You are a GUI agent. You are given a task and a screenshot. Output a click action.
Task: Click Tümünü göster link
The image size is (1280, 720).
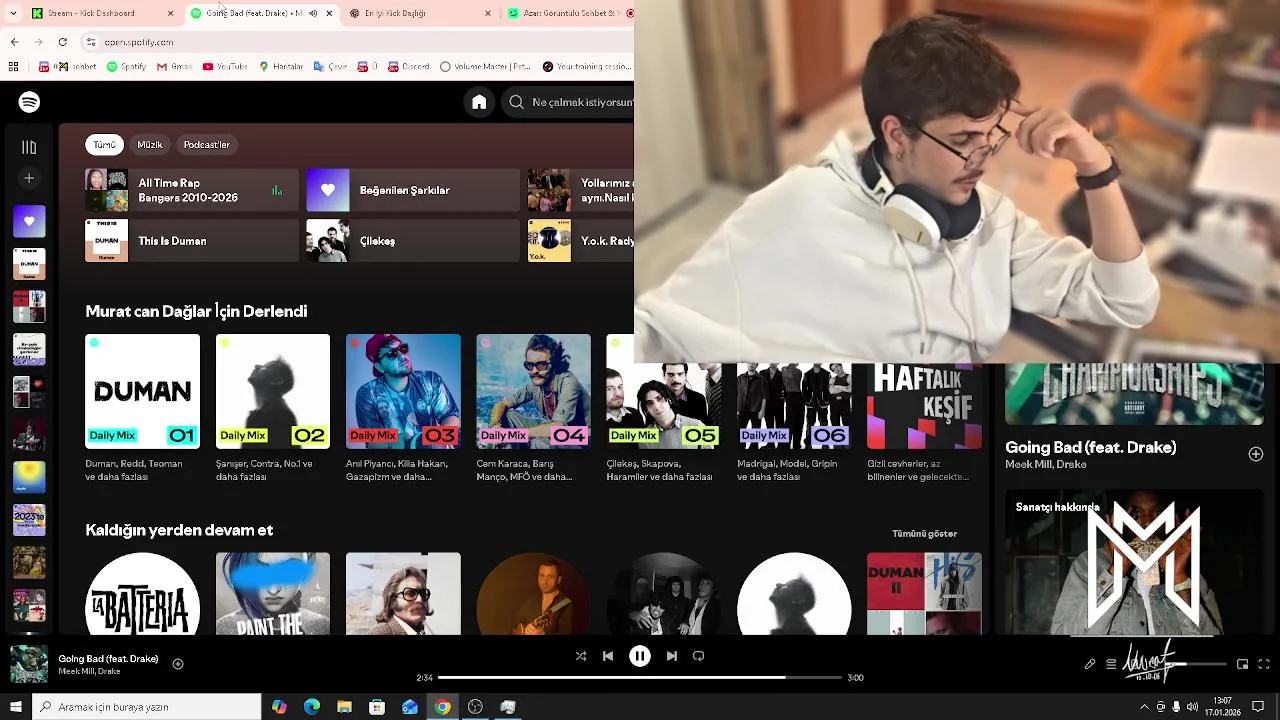924,534
